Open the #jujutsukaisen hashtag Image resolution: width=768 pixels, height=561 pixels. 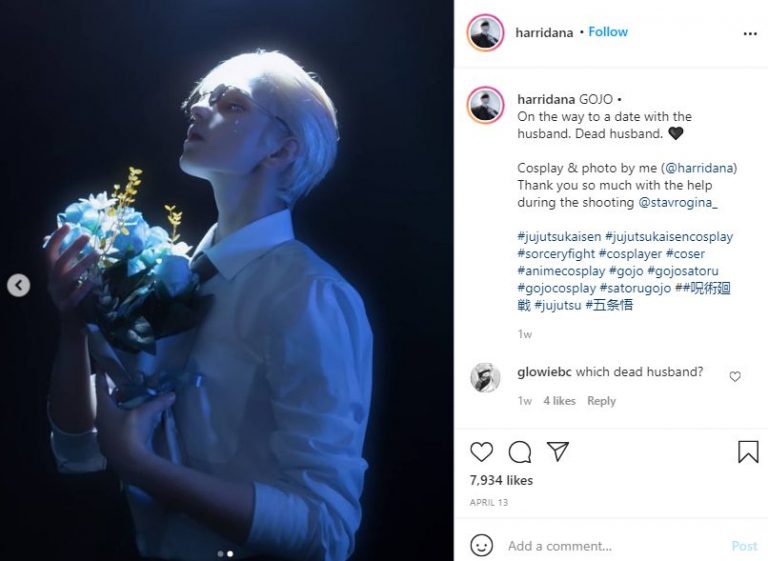pyautogui.click(x=559, y=236)
